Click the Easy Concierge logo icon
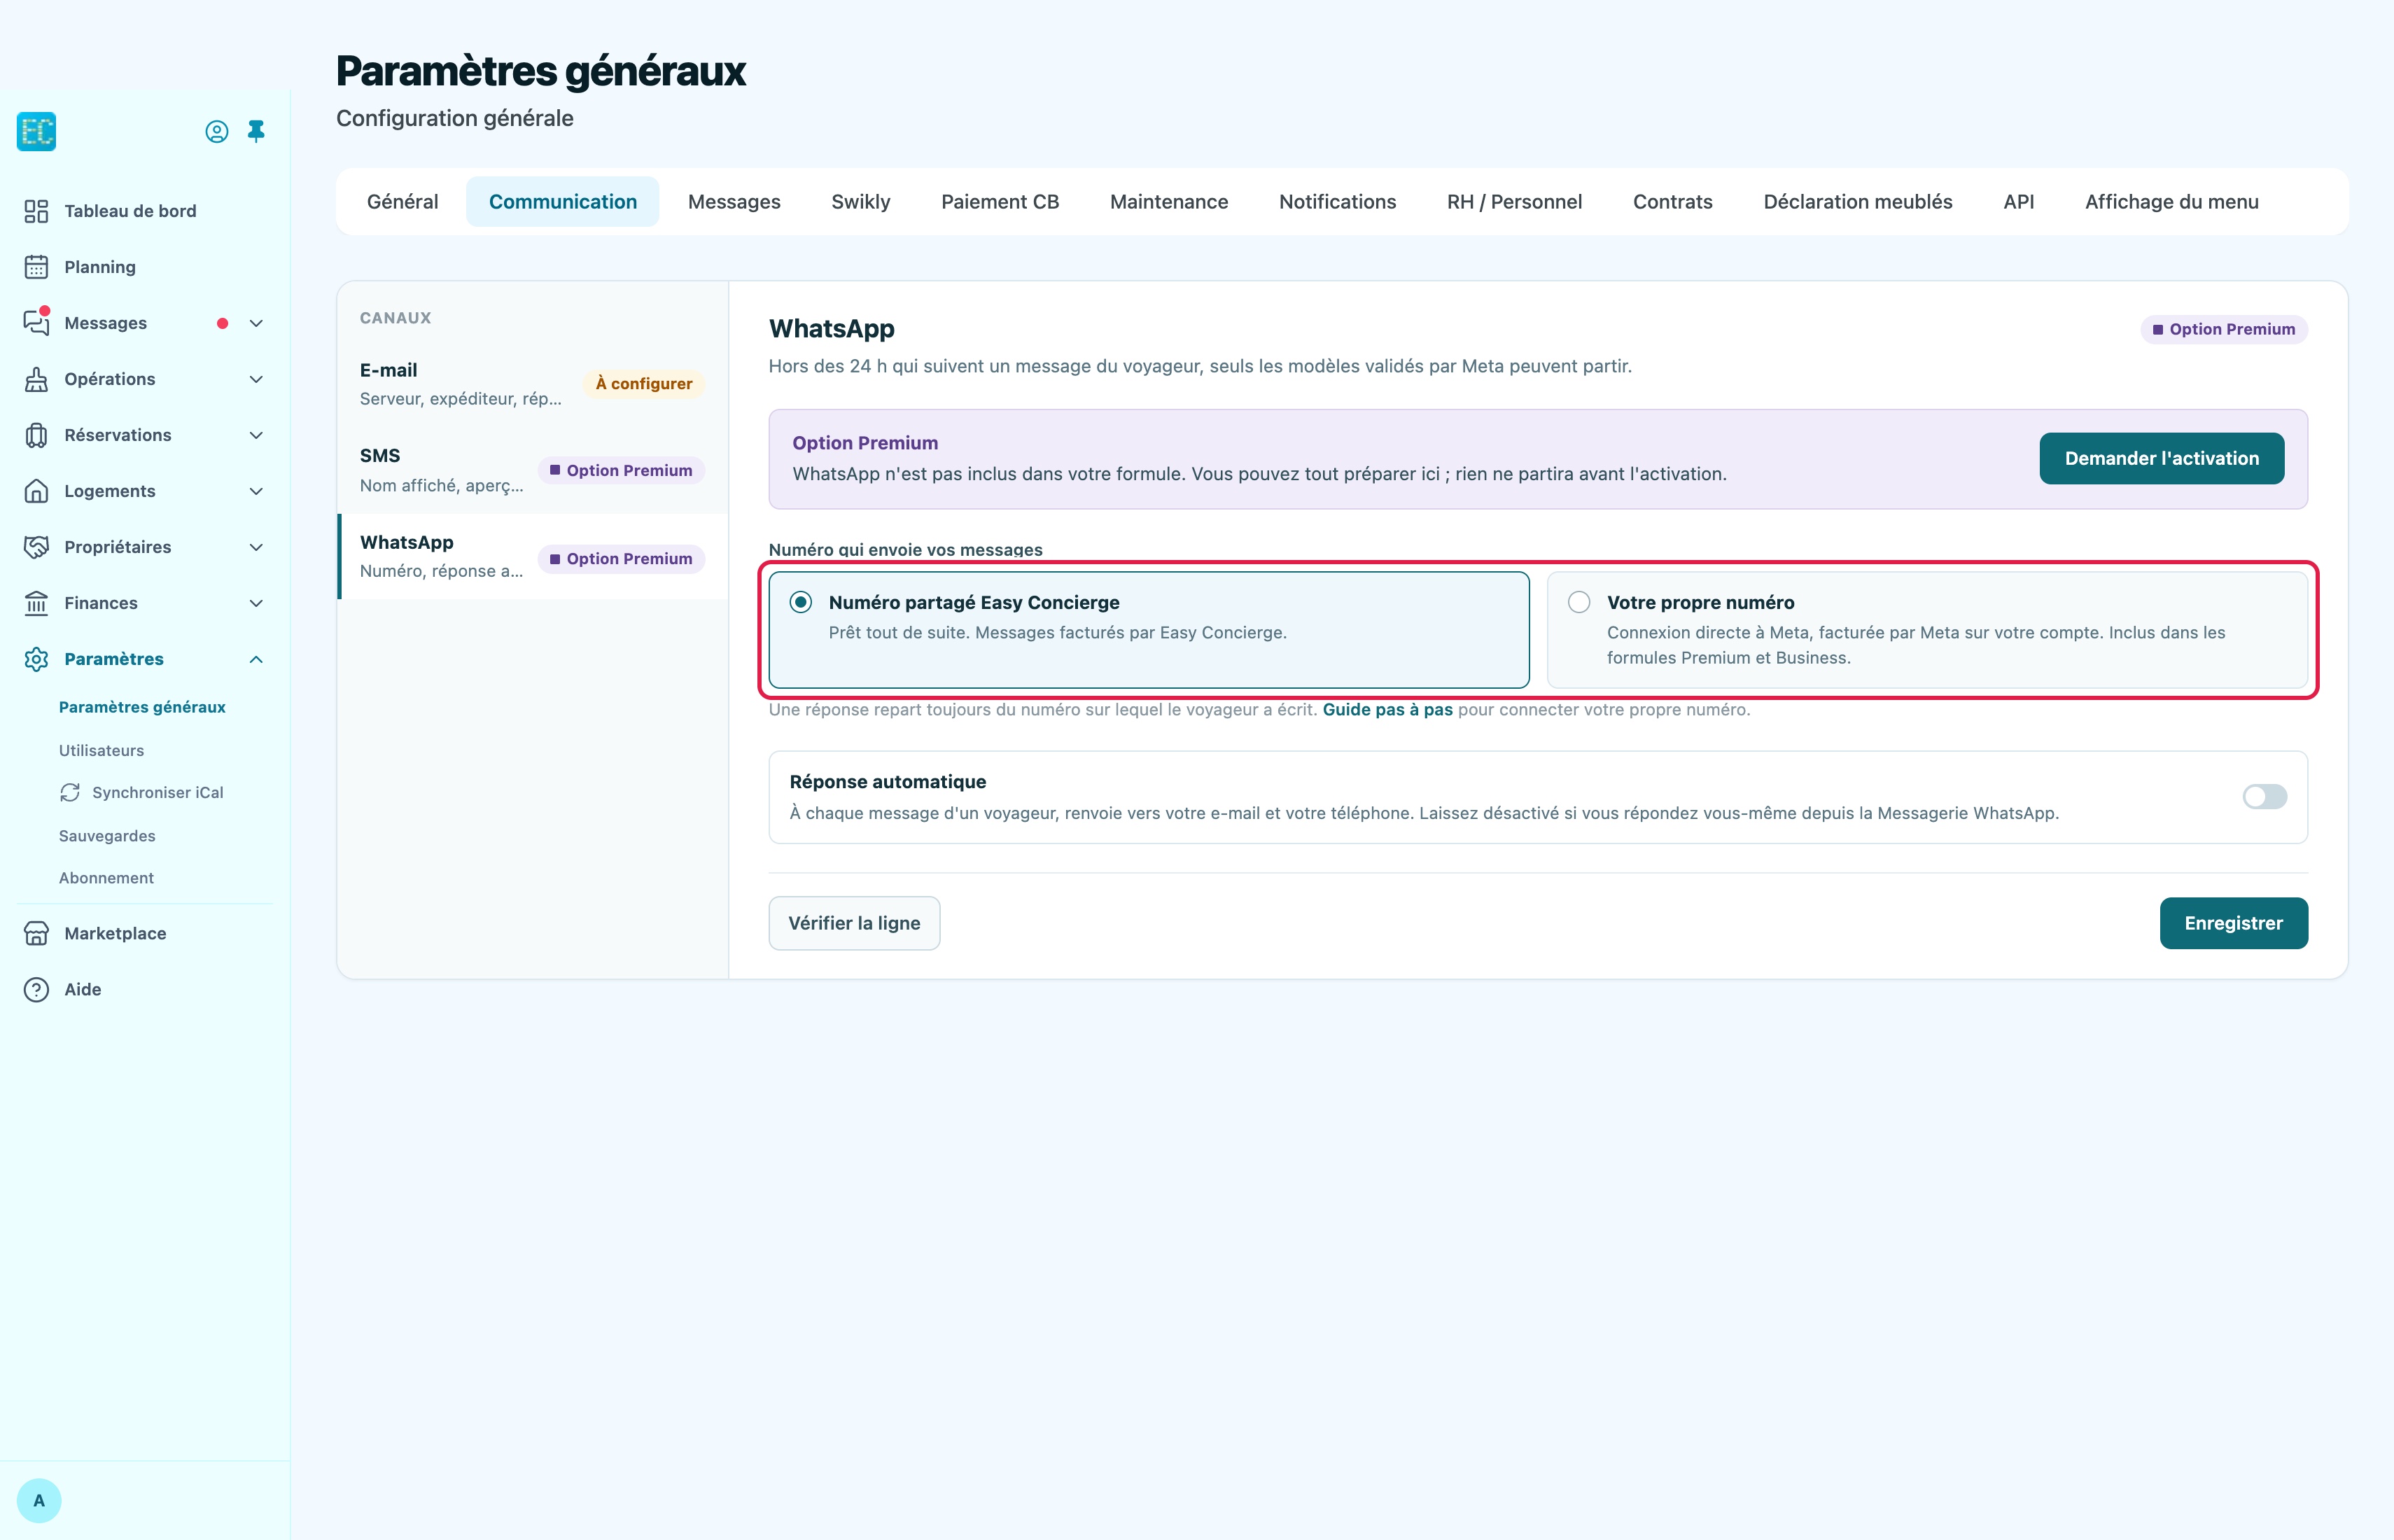 point(36,131)
